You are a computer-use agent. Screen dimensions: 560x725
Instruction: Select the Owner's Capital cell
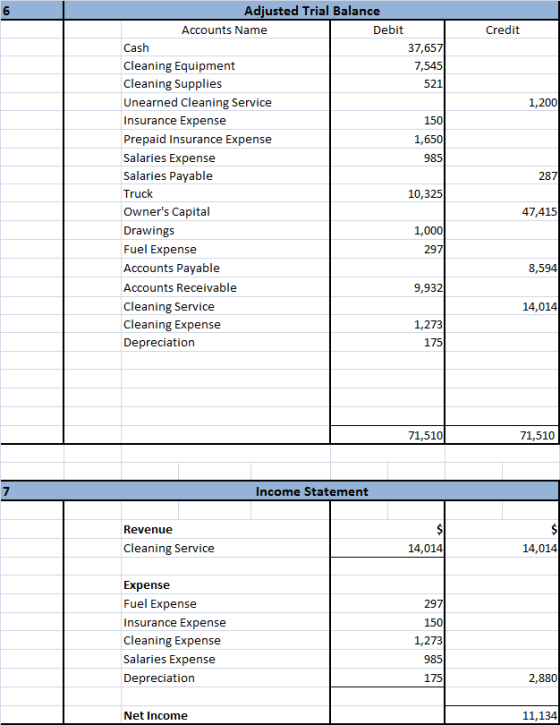click(226, 212)
